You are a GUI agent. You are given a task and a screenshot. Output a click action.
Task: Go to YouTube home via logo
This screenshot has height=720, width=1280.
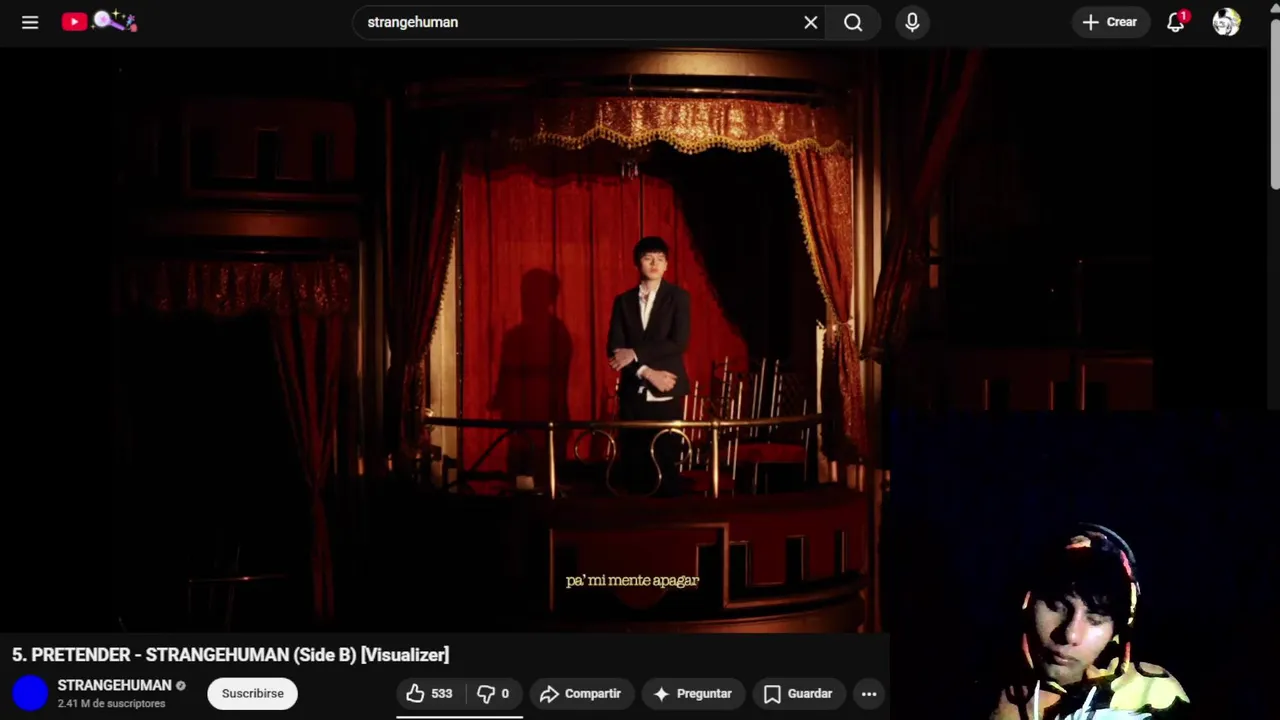(99, 21)
